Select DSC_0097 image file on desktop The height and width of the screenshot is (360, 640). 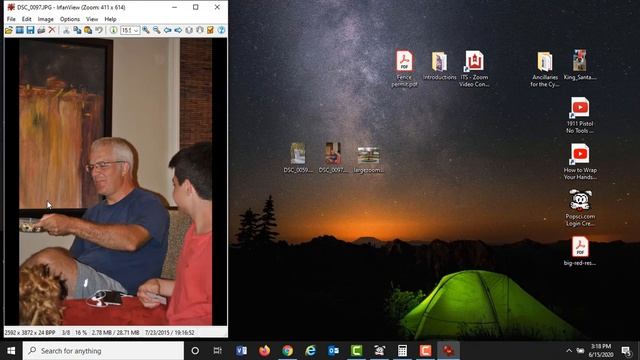click(333, 158)
